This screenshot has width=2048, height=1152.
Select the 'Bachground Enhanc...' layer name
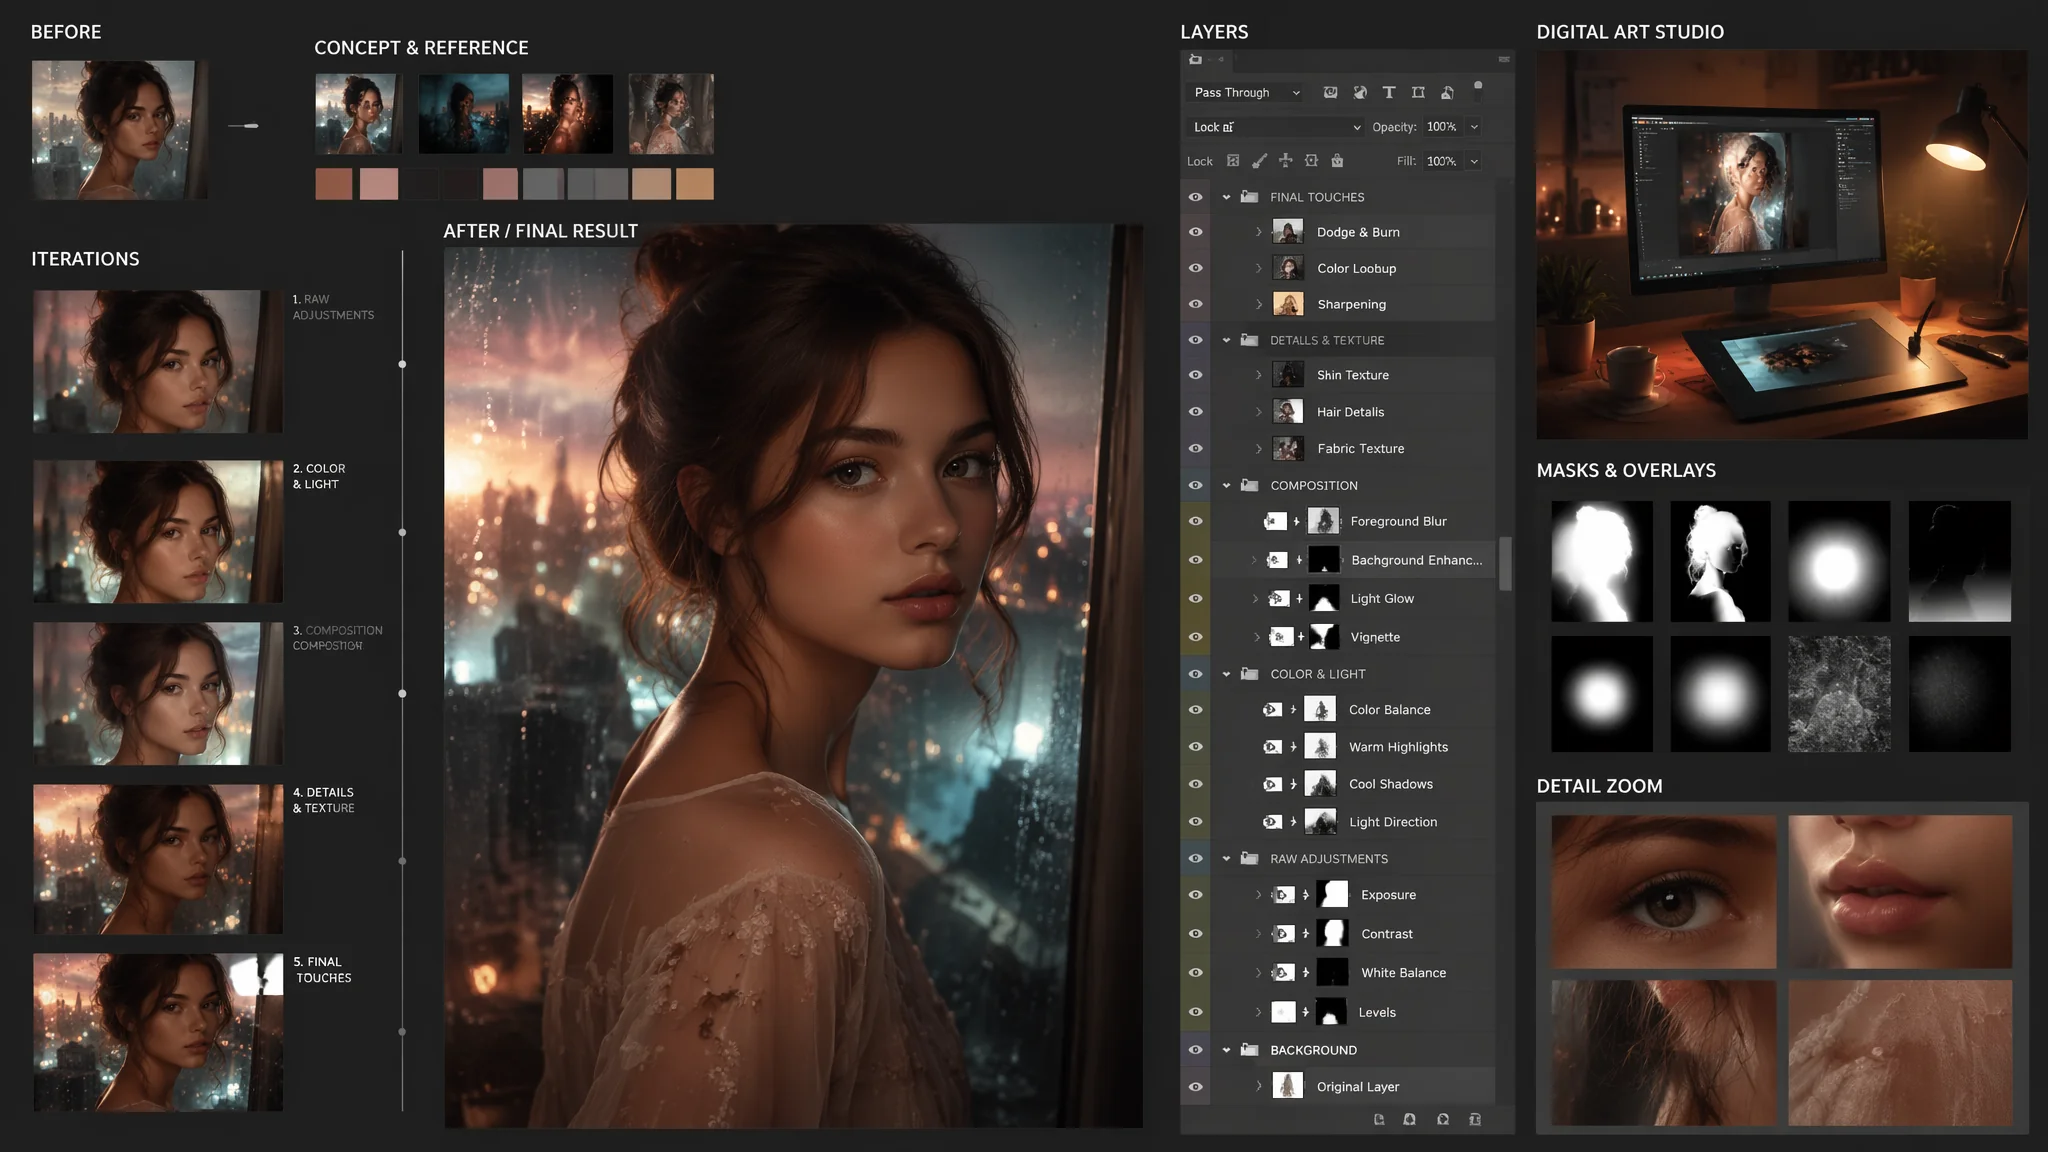pos(1416,560)
